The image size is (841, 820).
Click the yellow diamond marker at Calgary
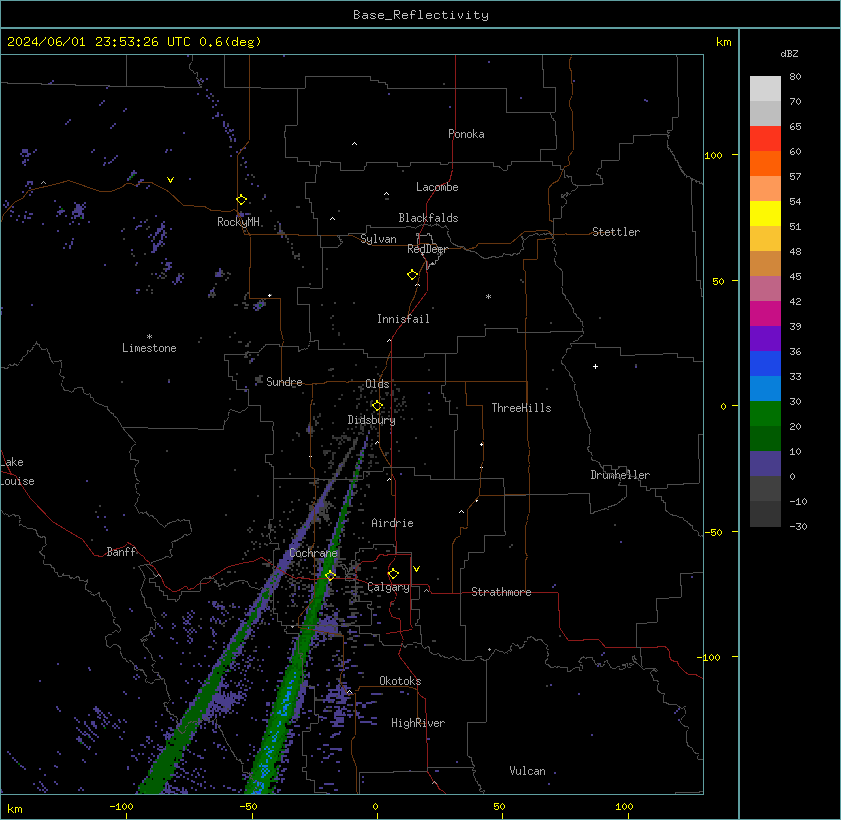(393, 574)
